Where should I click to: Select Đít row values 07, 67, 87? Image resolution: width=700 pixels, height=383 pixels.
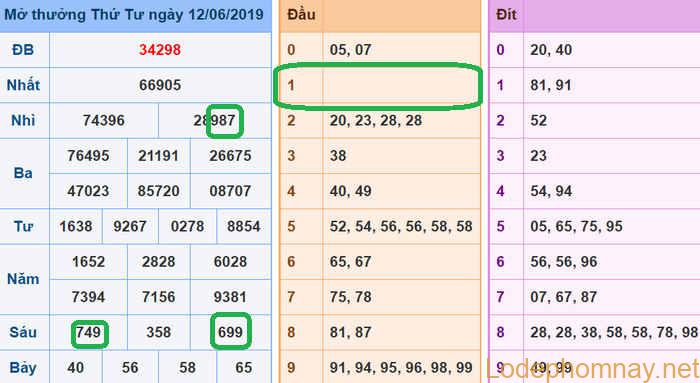tap(564, 296)
